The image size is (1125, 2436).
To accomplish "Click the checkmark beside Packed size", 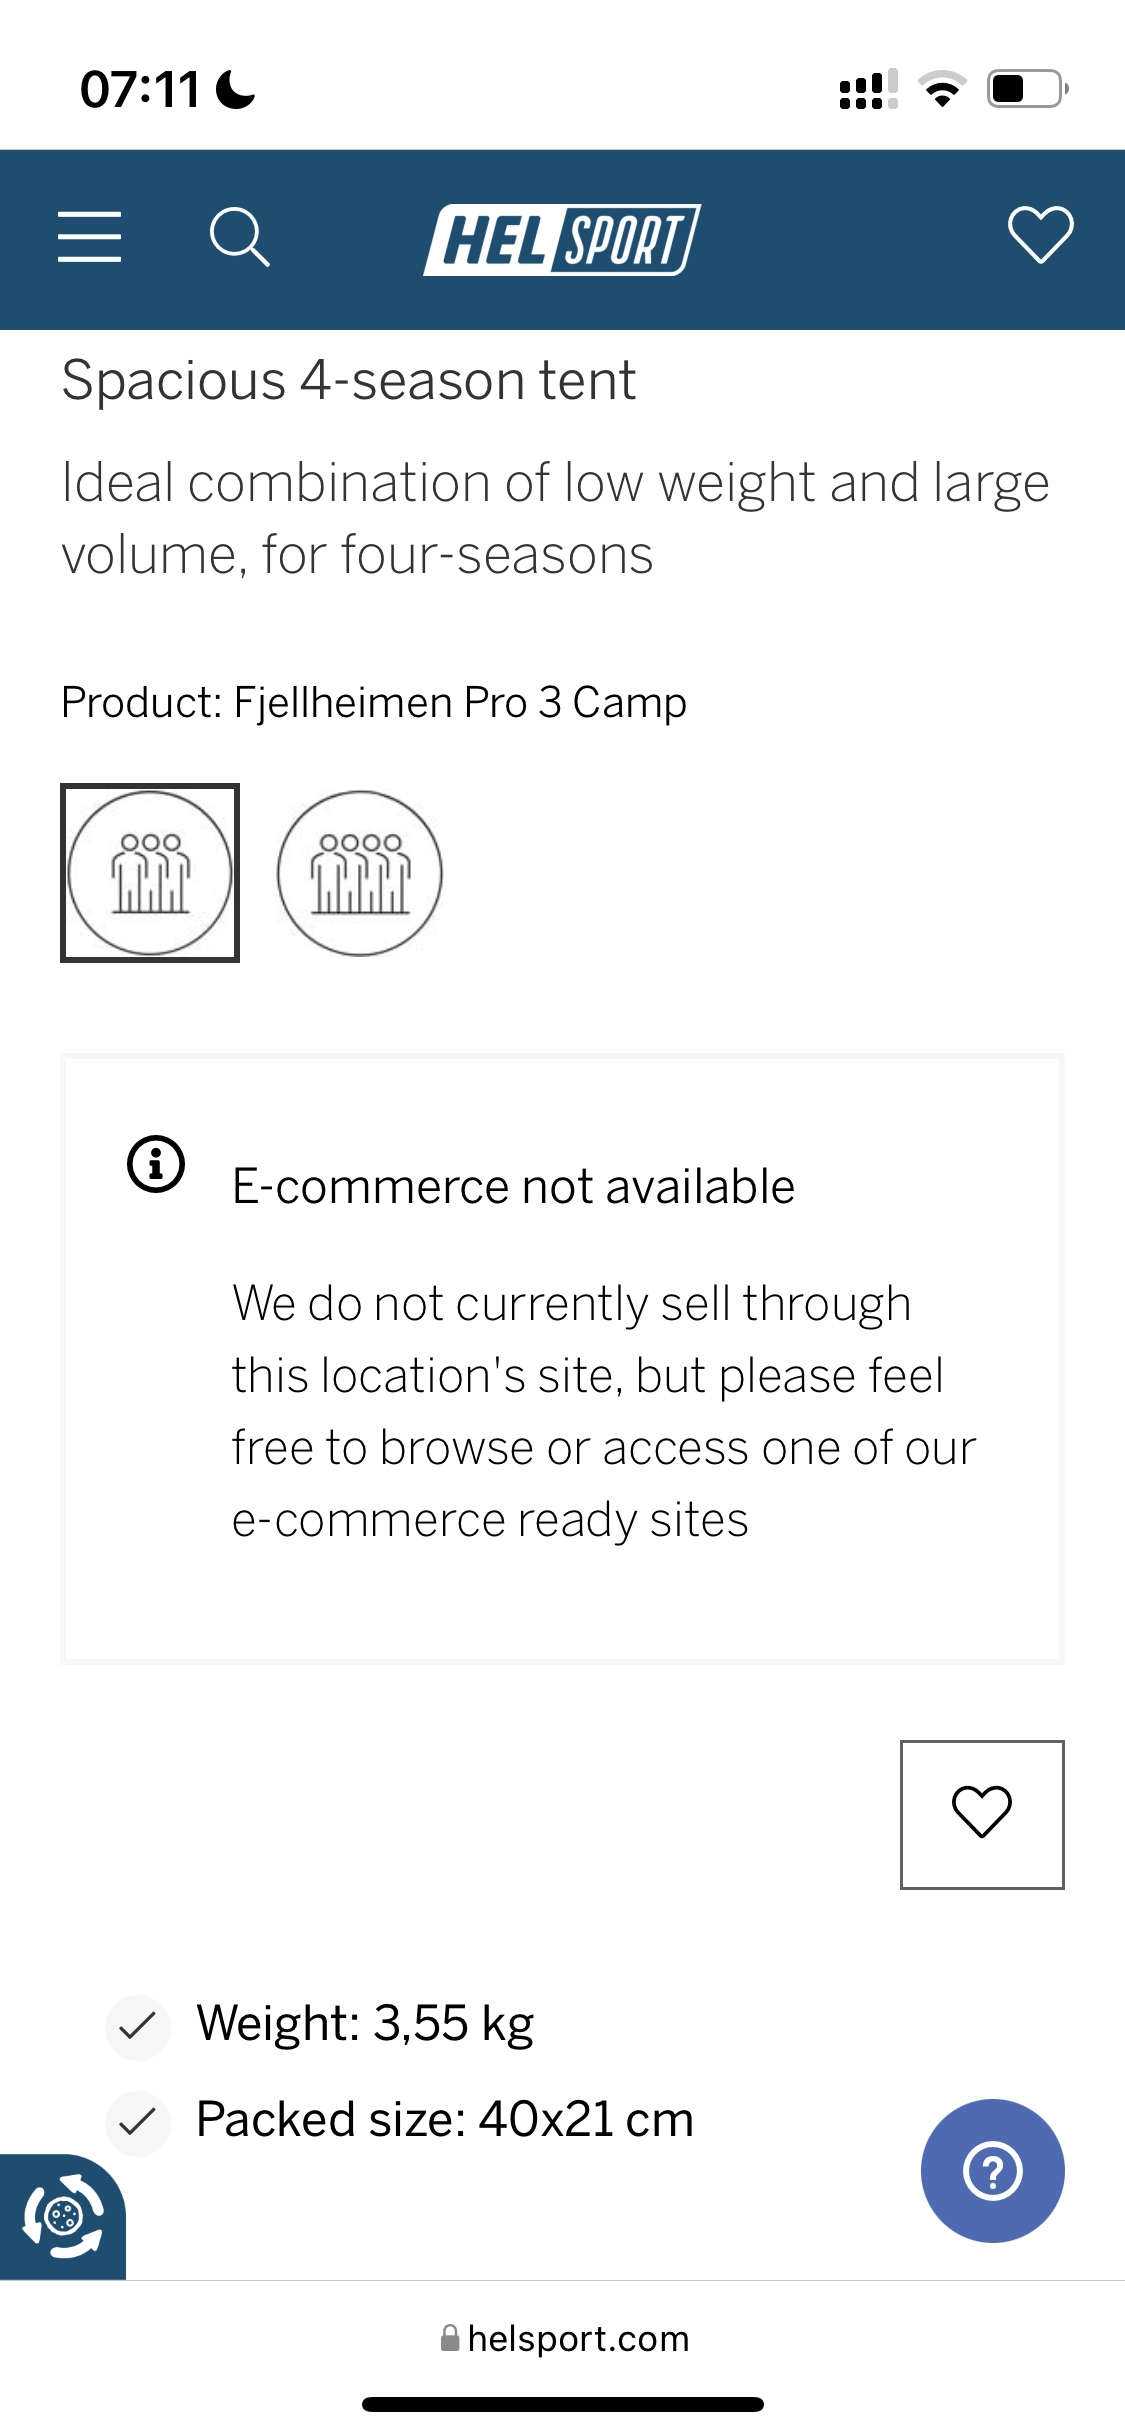I will (137, 2122).
